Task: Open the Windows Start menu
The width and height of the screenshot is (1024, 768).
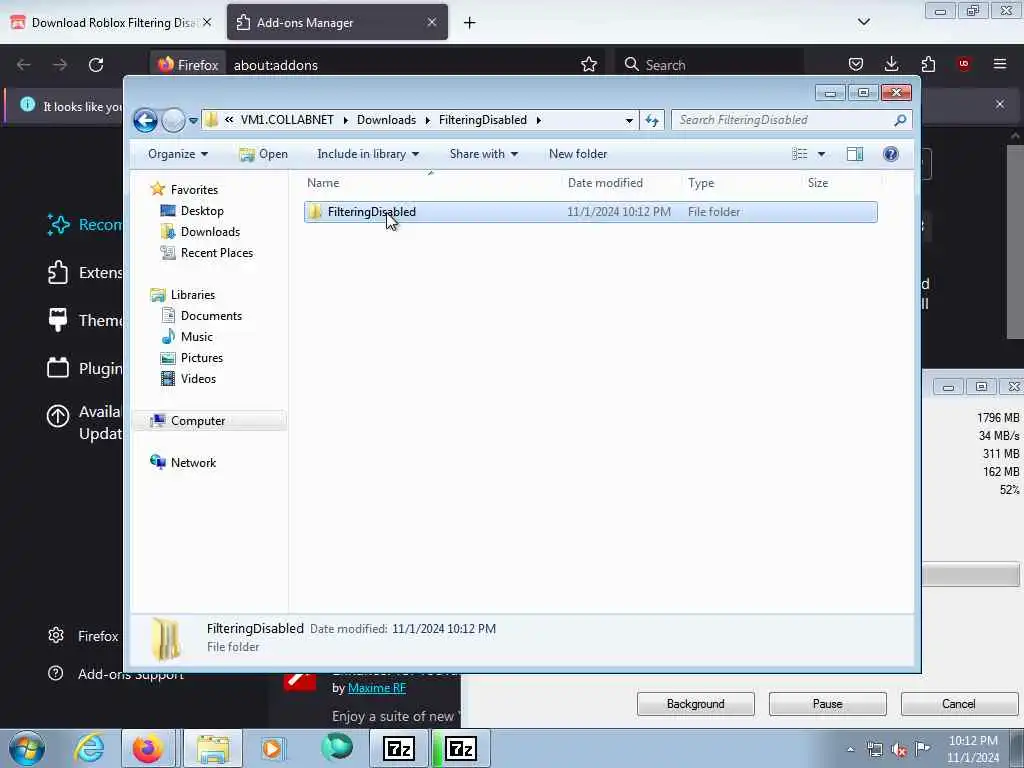Action: pyautogui.click(x=27, y=748)
